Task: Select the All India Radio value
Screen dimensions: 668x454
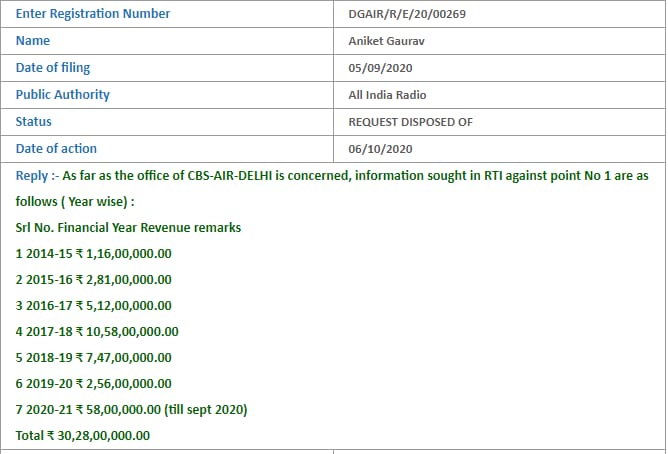Action: click(387, 95)
